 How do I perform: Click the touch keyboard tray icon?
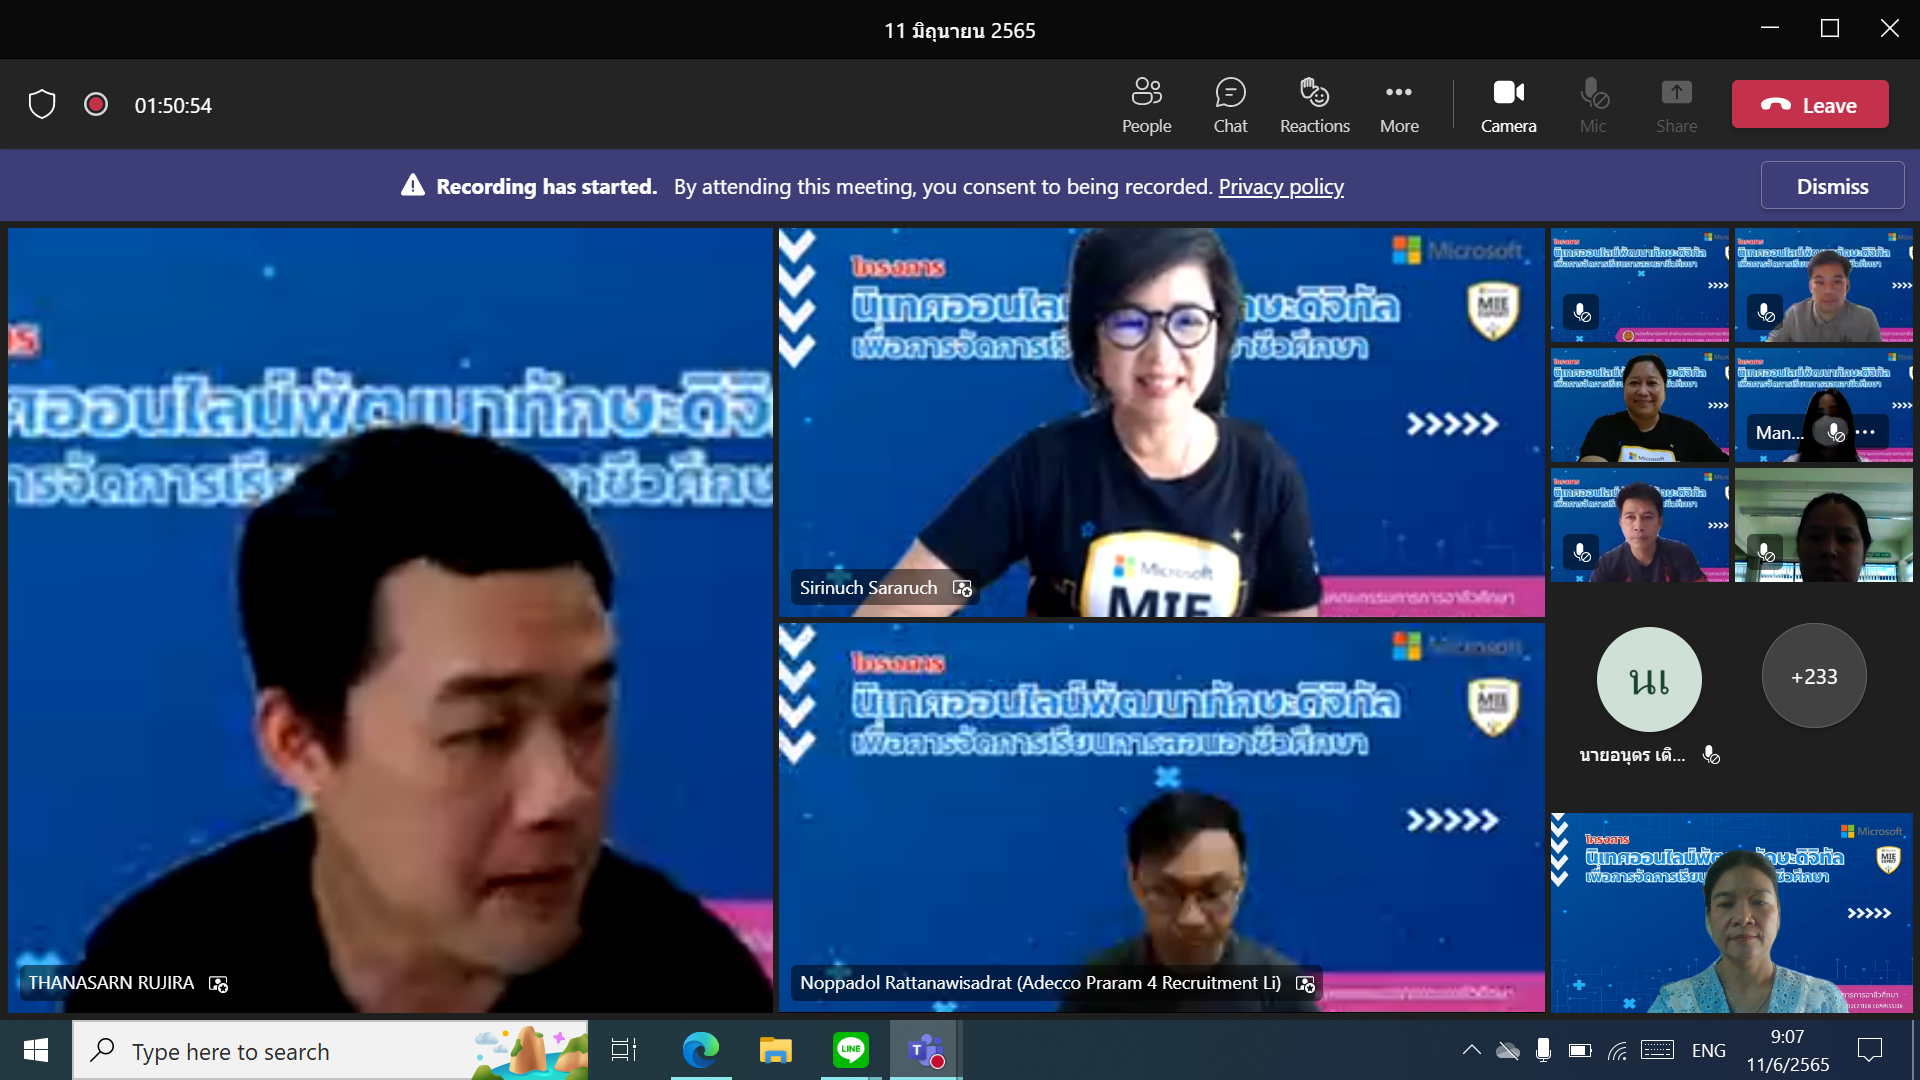[x=1657, y=1050]
